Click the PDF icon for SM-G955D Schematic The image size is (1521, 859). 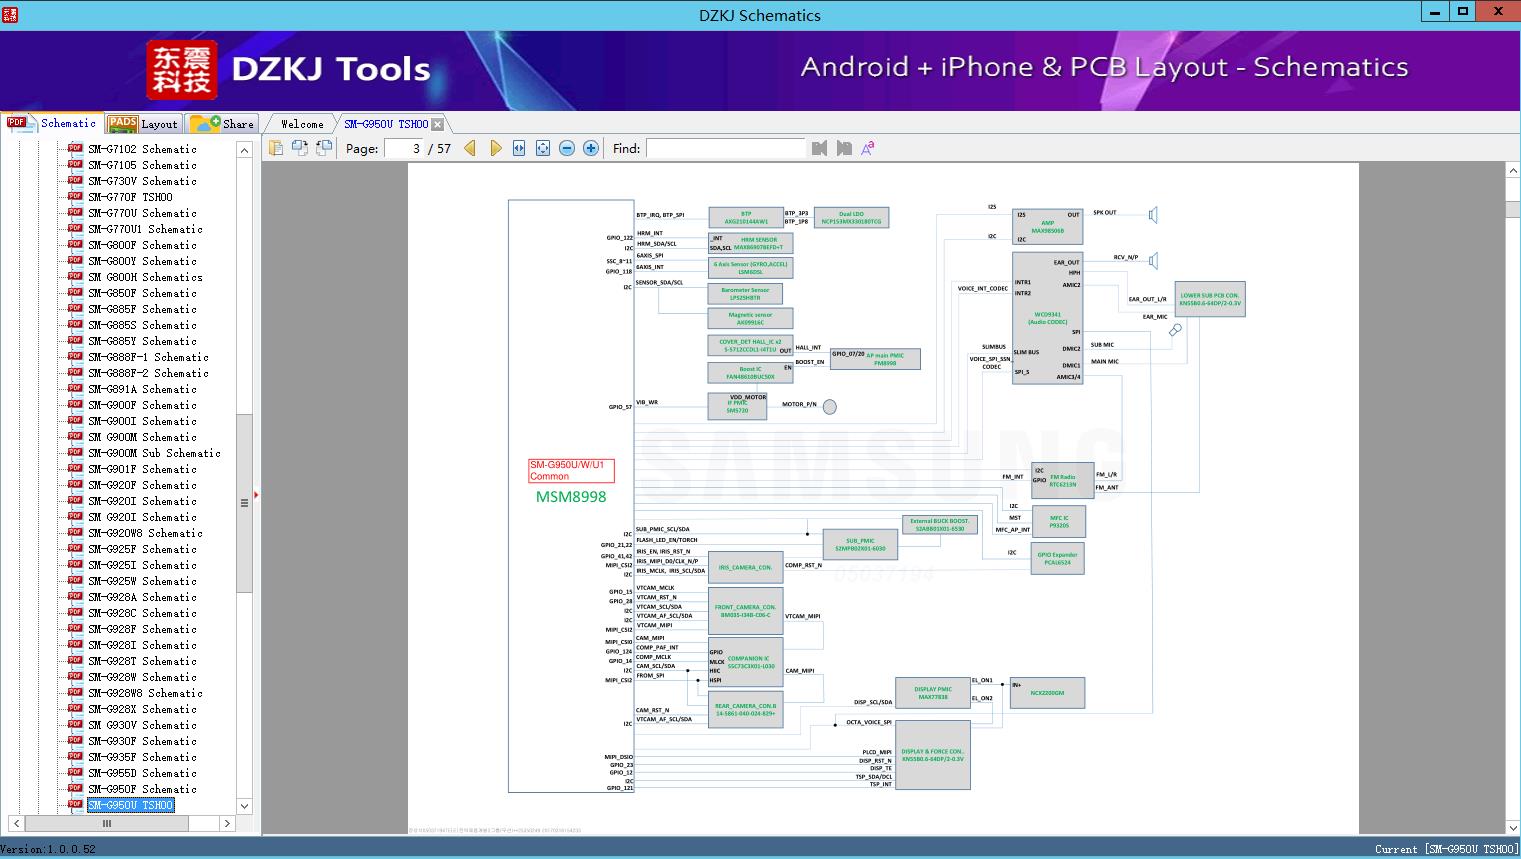tap(75, 773)
